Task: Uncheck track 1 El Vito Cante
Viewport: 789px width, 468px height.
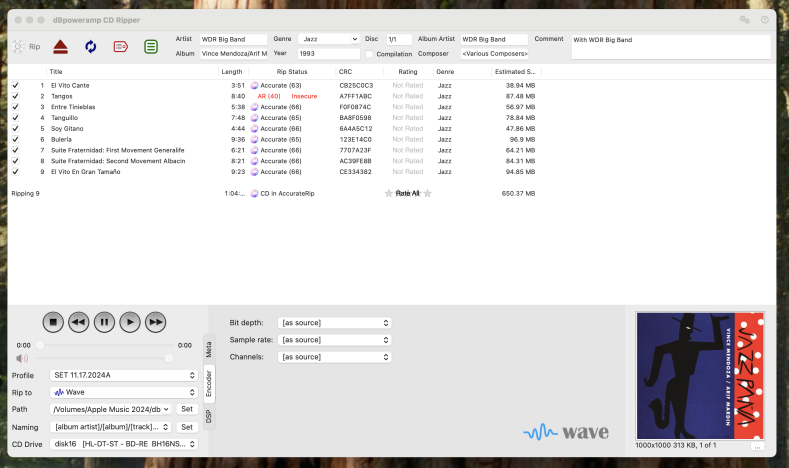Action: (x=16, y=86)
